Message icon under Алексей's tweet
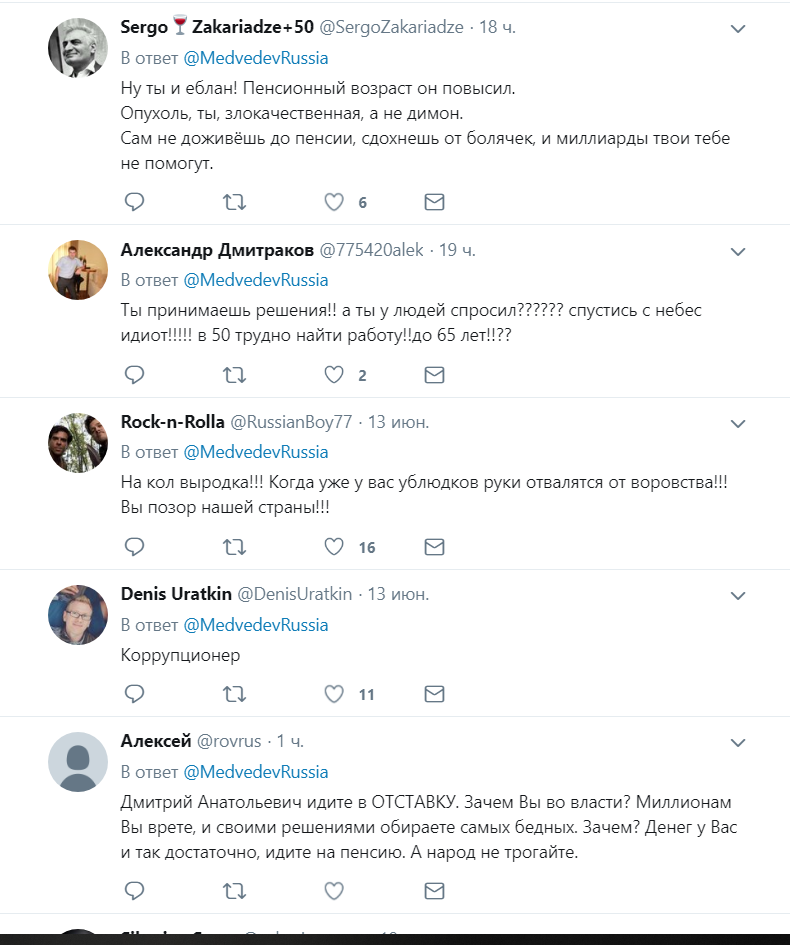 pos(434,889)
